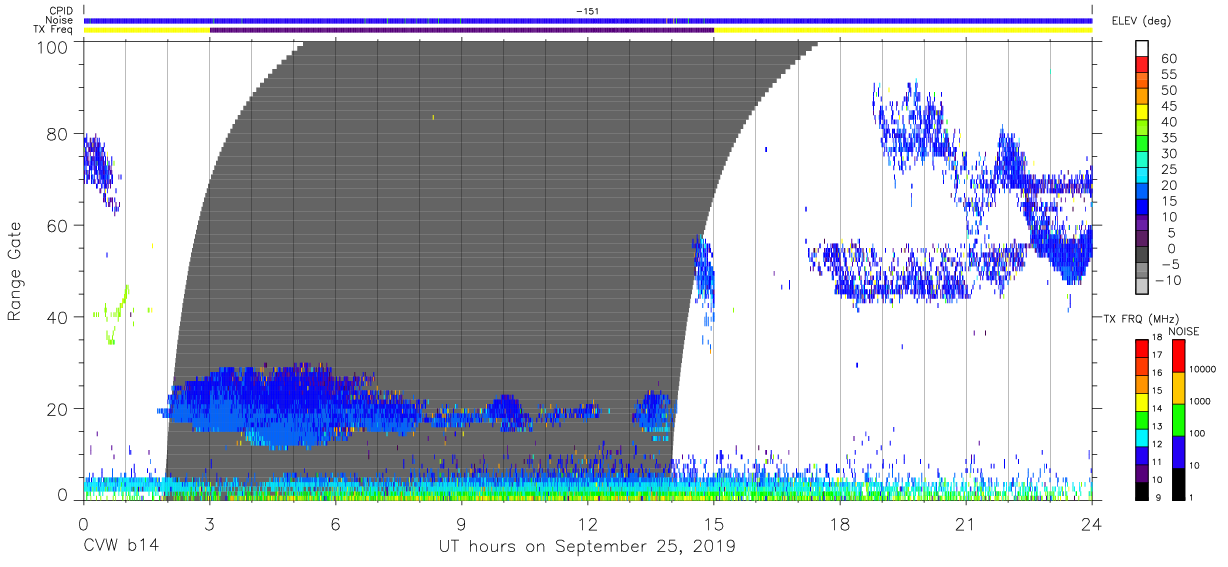The height and width of the screenshot is (567, 1228).
Task: Click the 40 tick on Range Gate axis
Action: [x=58, y=317]
